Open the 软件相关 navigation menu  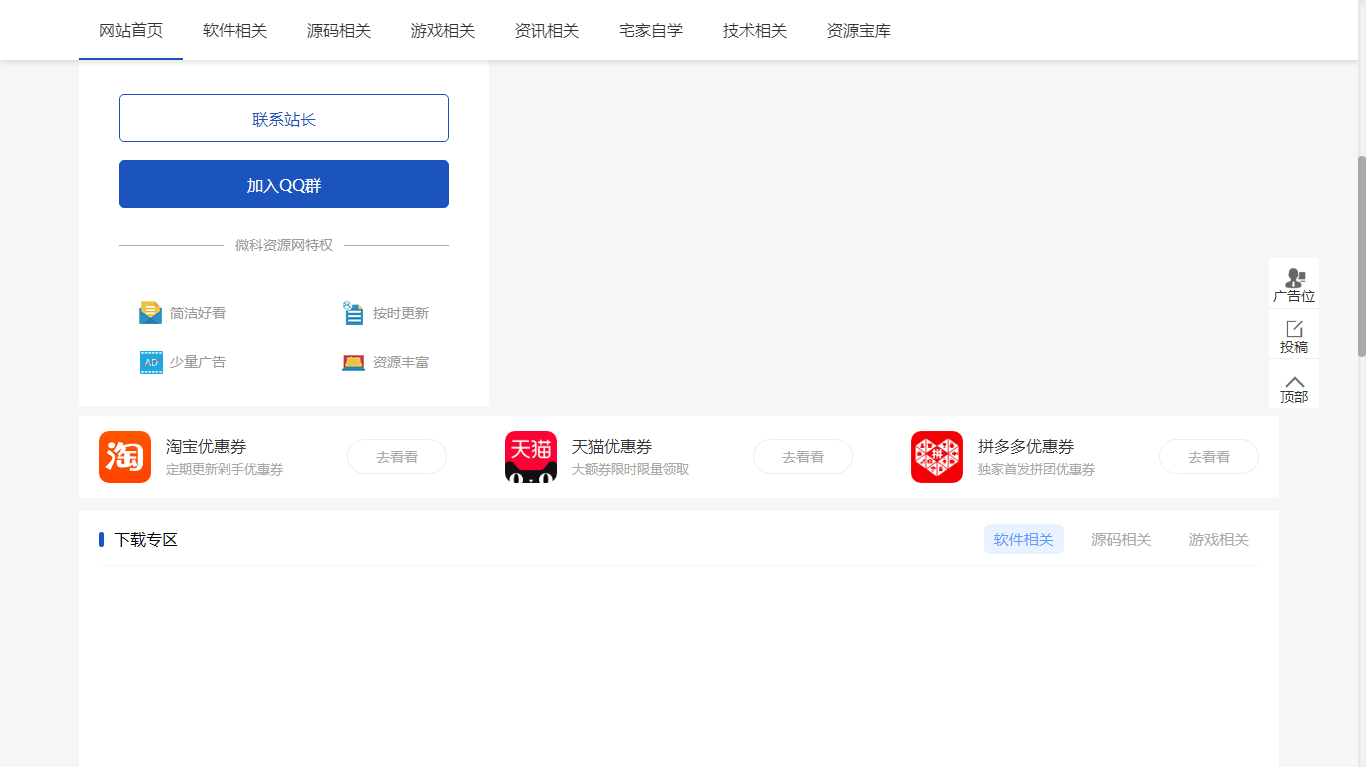[x=235, y=31]
